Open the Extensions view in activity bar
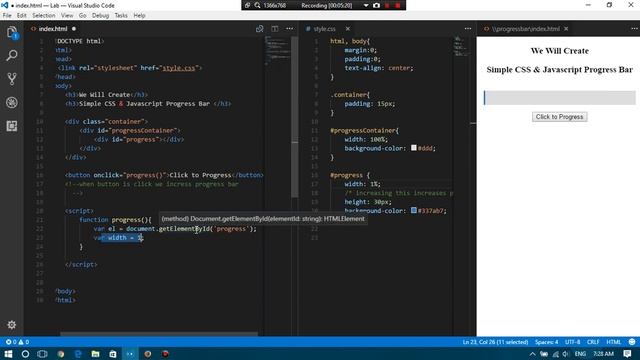 click(12, 126)
